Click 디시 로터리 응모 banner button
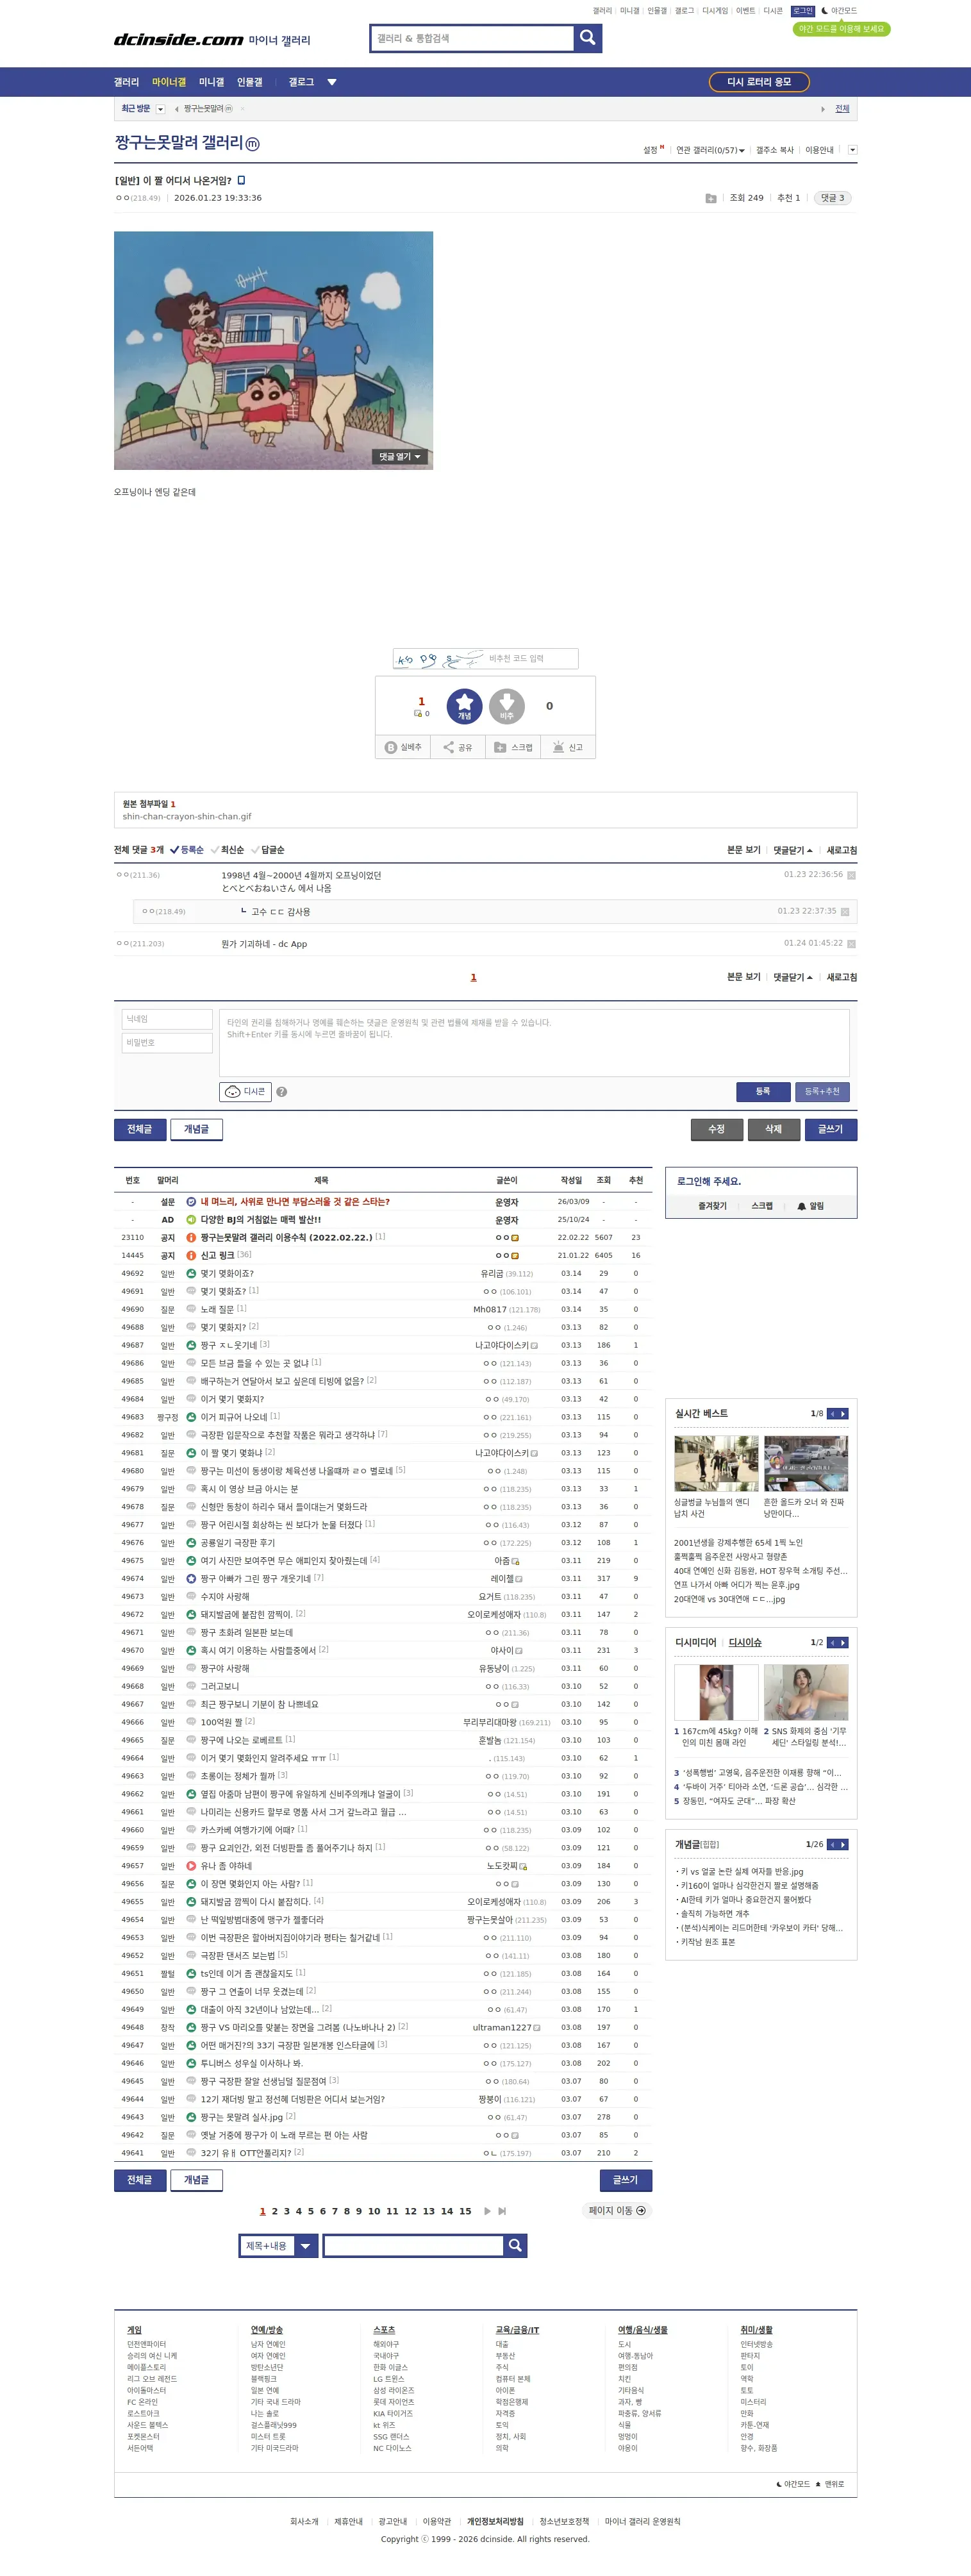The image size is (971, 2576). tap(759, 82)
